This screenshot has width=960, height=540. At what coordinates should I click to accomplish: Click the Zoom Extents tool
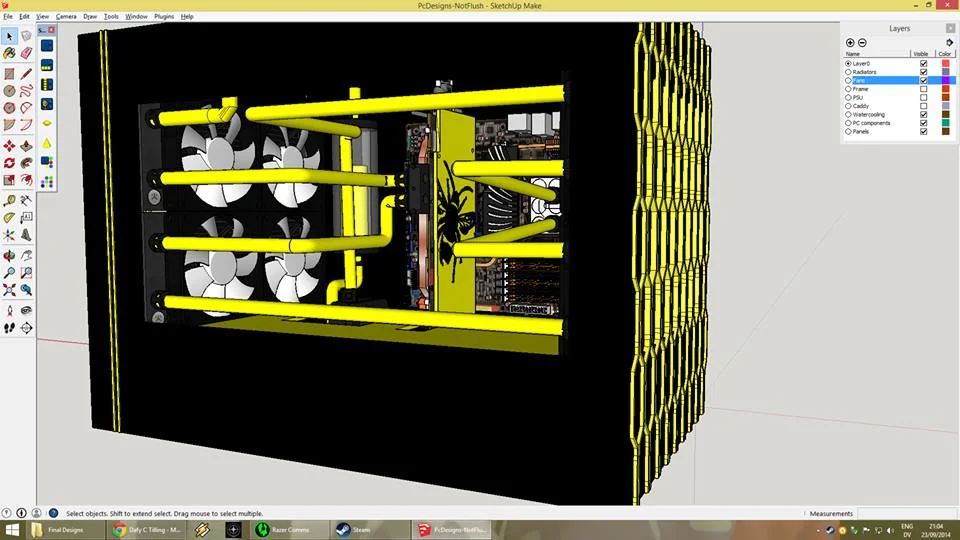click(9, 290)
